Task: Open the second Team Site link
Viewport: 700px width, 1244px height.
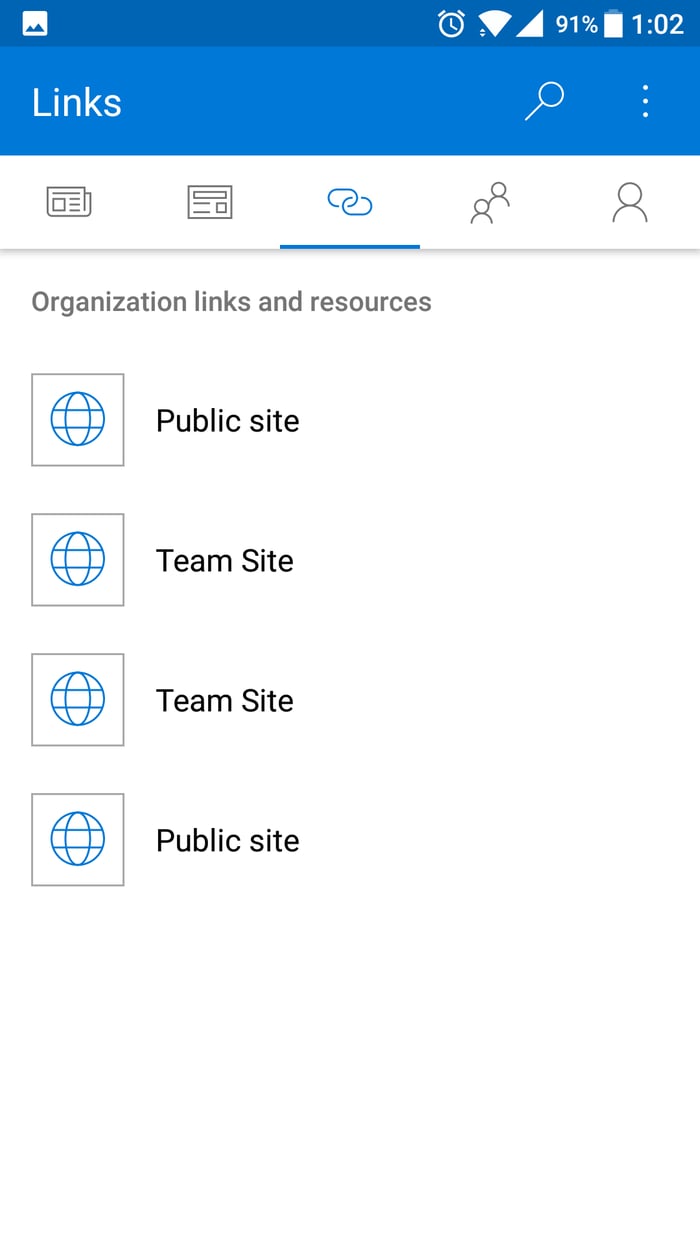Action: pos(224,700)
